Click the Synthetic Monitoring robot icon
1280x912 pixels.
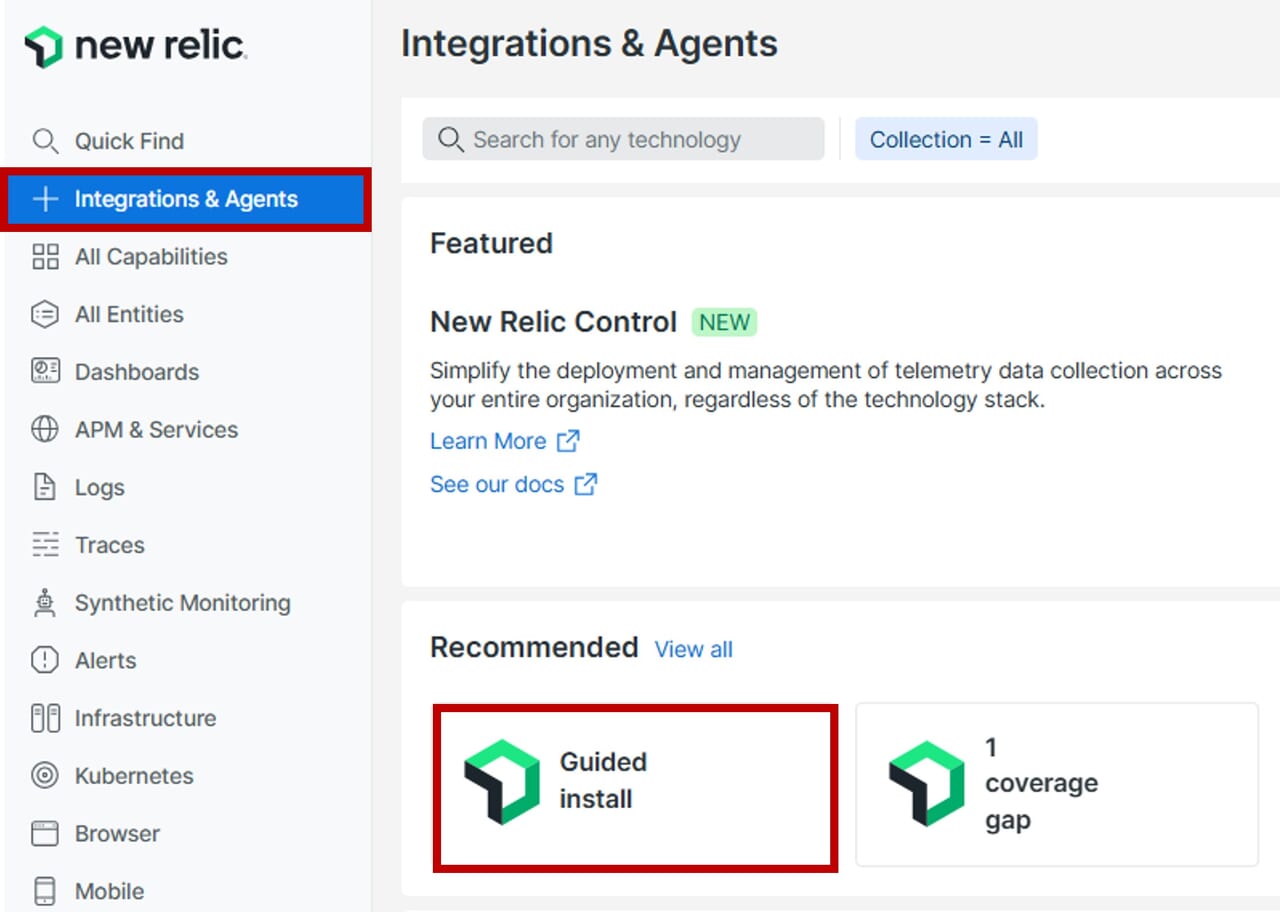45,603
